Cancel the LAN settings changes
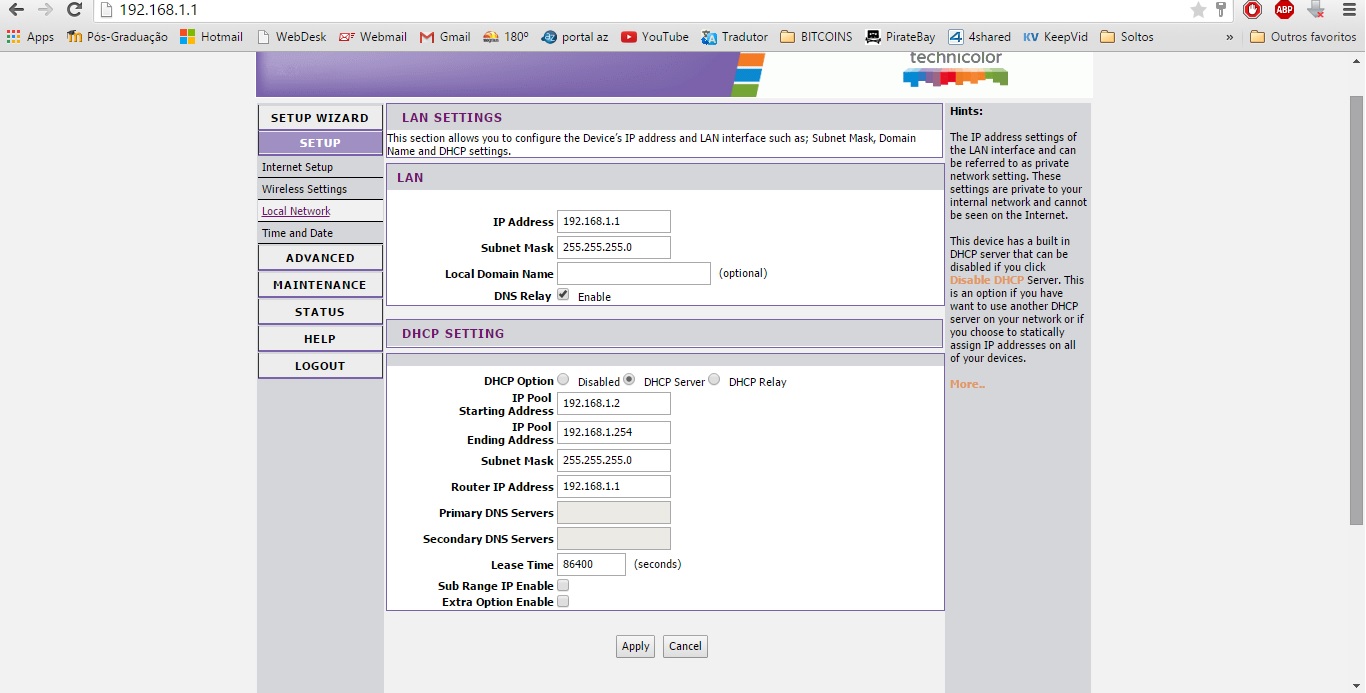The image size is (1366, 693). click(685, 646)
